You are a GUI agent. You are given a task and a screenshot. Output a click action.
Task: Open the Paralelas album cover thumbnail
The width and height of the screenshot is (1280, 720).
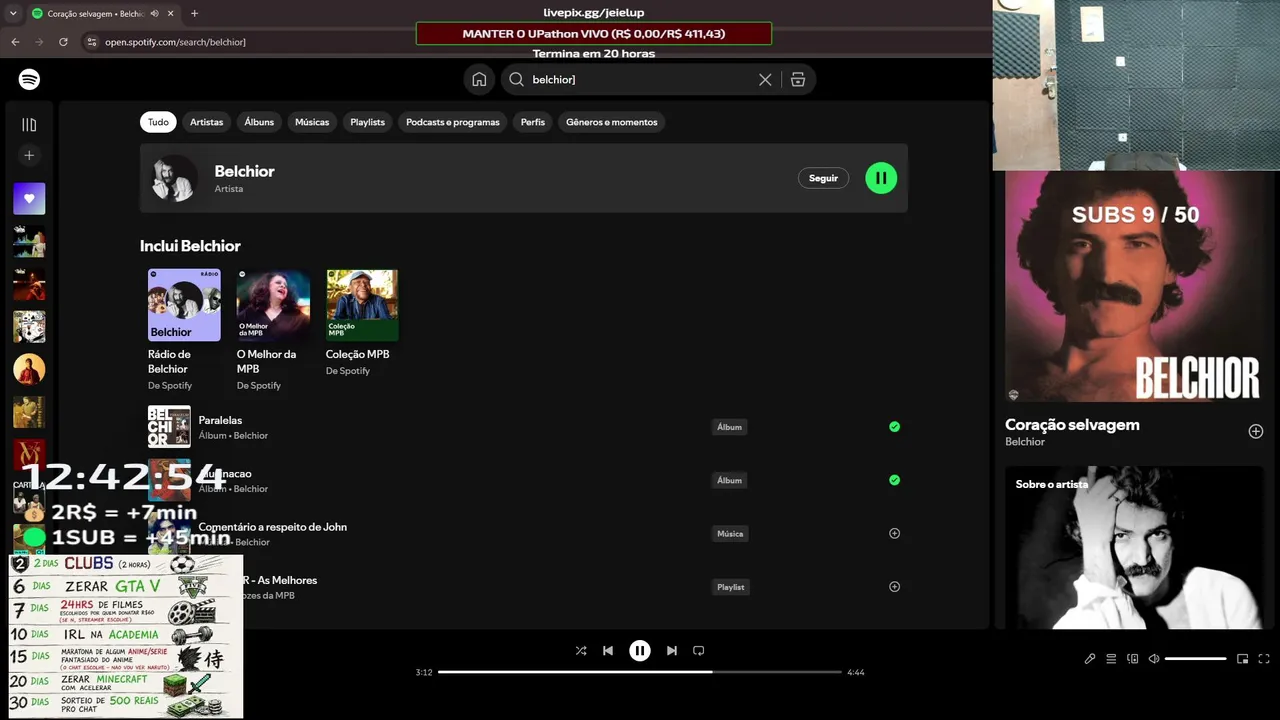tap(169, 427)
